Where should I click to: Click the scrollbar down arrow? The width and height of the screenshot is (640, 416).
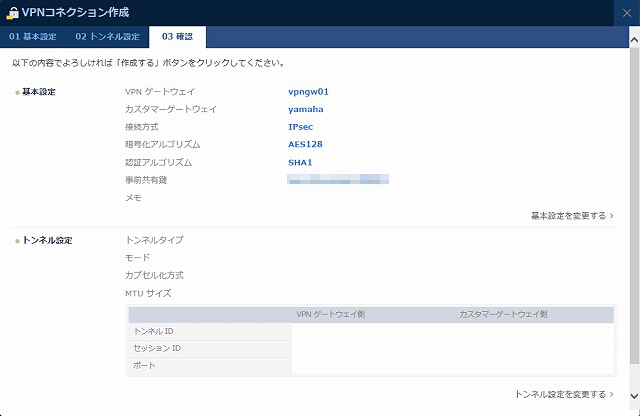point(634,396)
